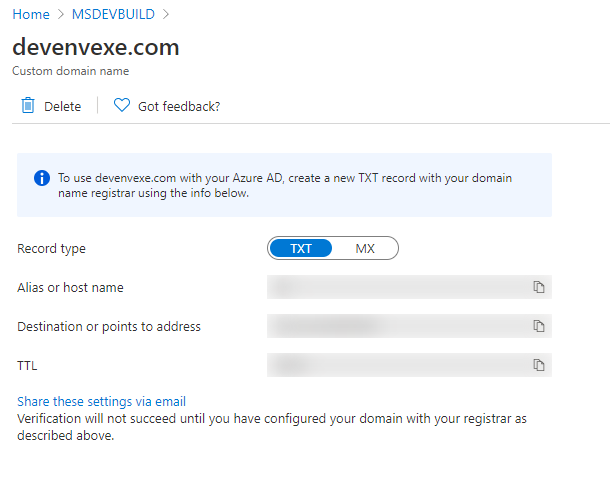Click the Custom domain name subtitle
The width and height of the screenshot is (610, 485).
(x=70, y=71)
